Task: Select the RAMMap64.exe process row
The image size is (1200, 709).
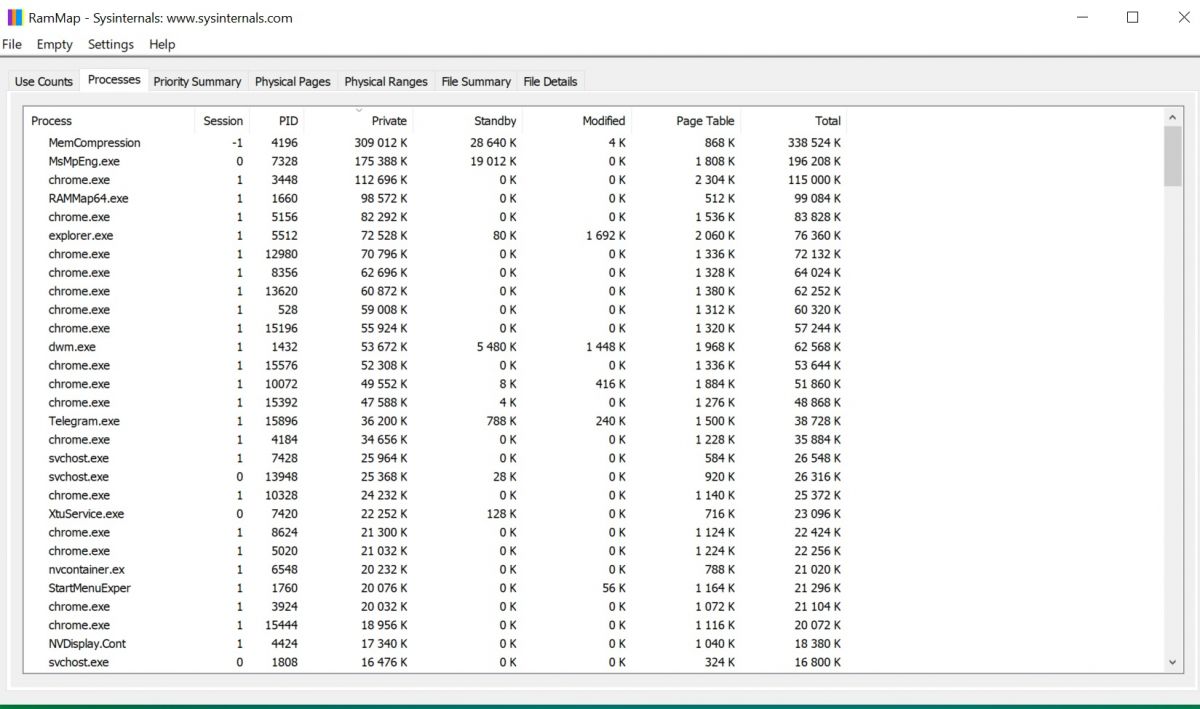Action: tap(436, 198)
